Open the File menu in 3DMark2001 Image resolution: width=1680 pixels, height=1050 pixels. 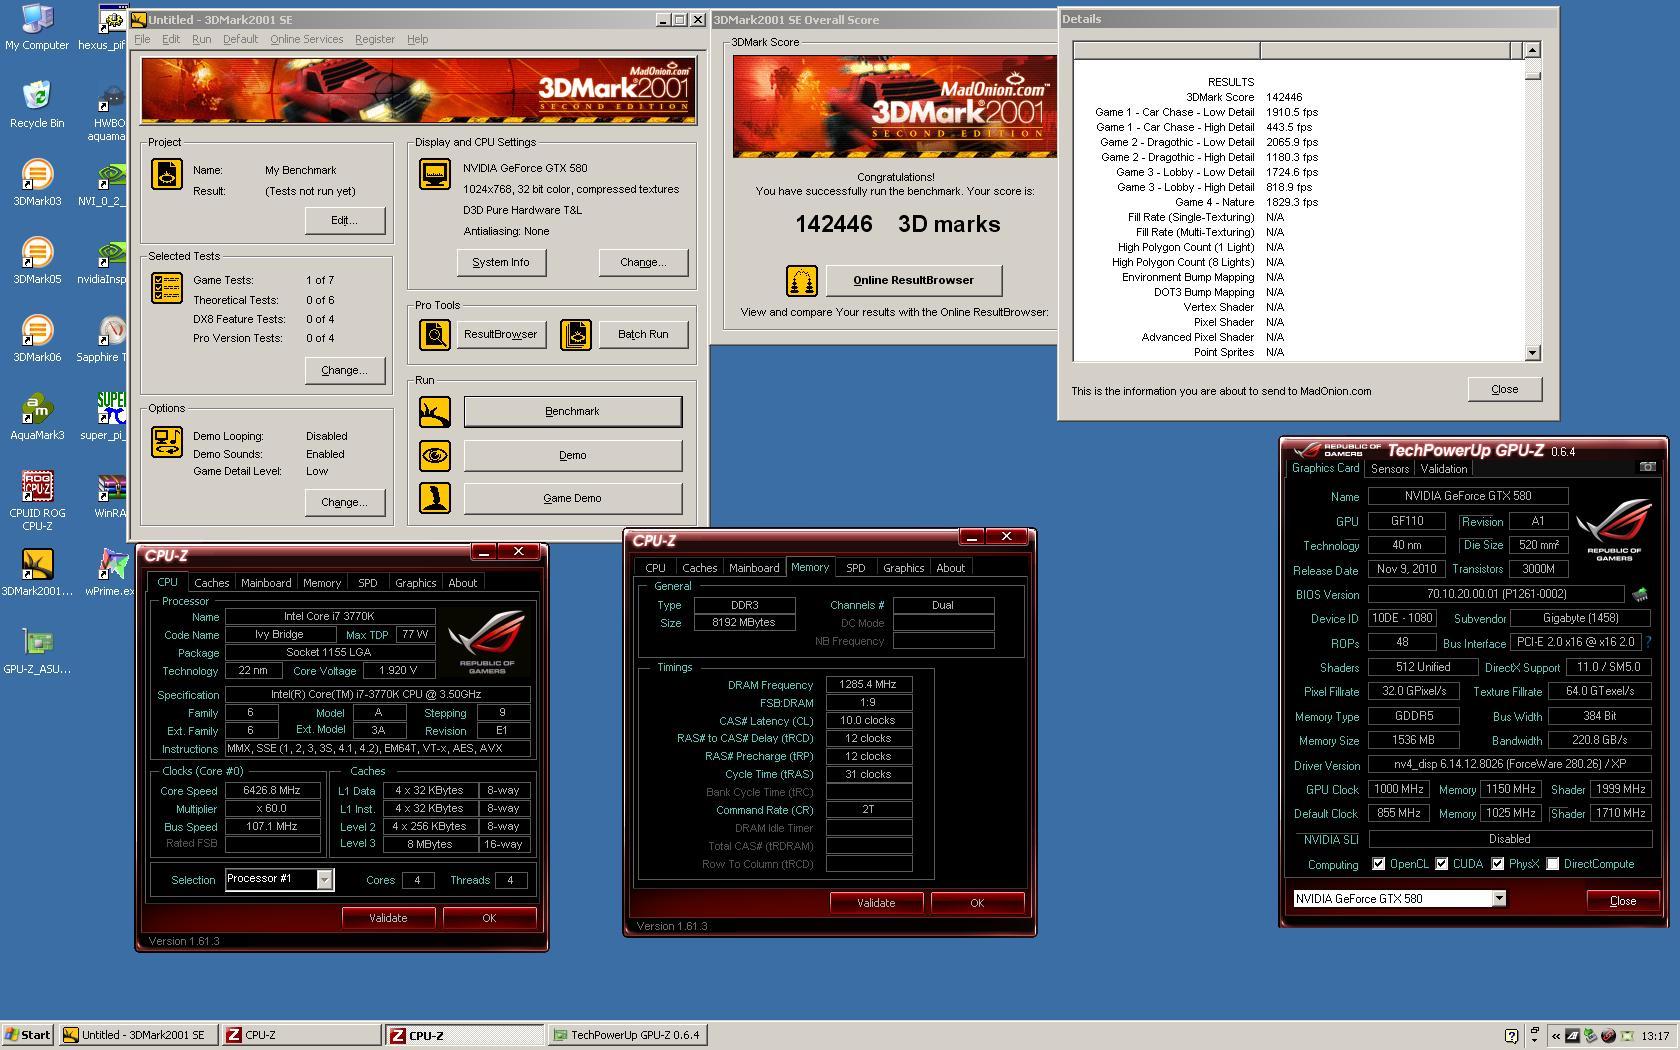(142, 39)
